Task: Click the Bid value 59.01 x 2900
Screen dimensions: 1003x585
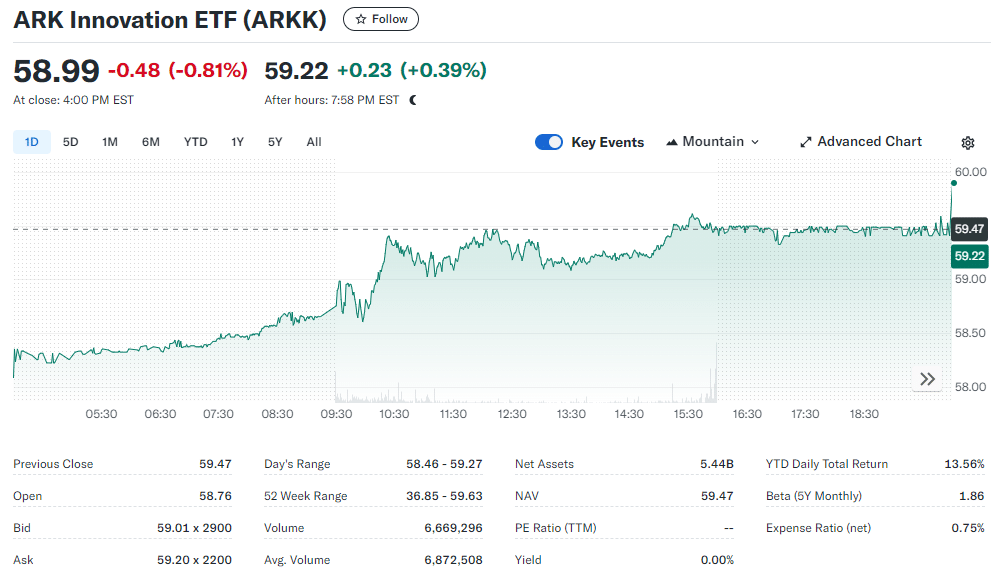Action: tap(194, 528)
